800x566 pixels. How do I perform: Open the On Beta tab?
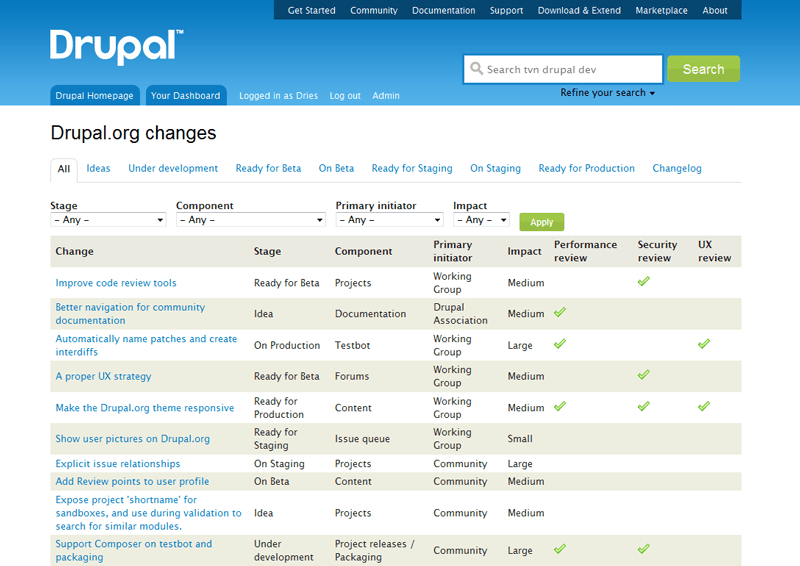tap(336, 168)
